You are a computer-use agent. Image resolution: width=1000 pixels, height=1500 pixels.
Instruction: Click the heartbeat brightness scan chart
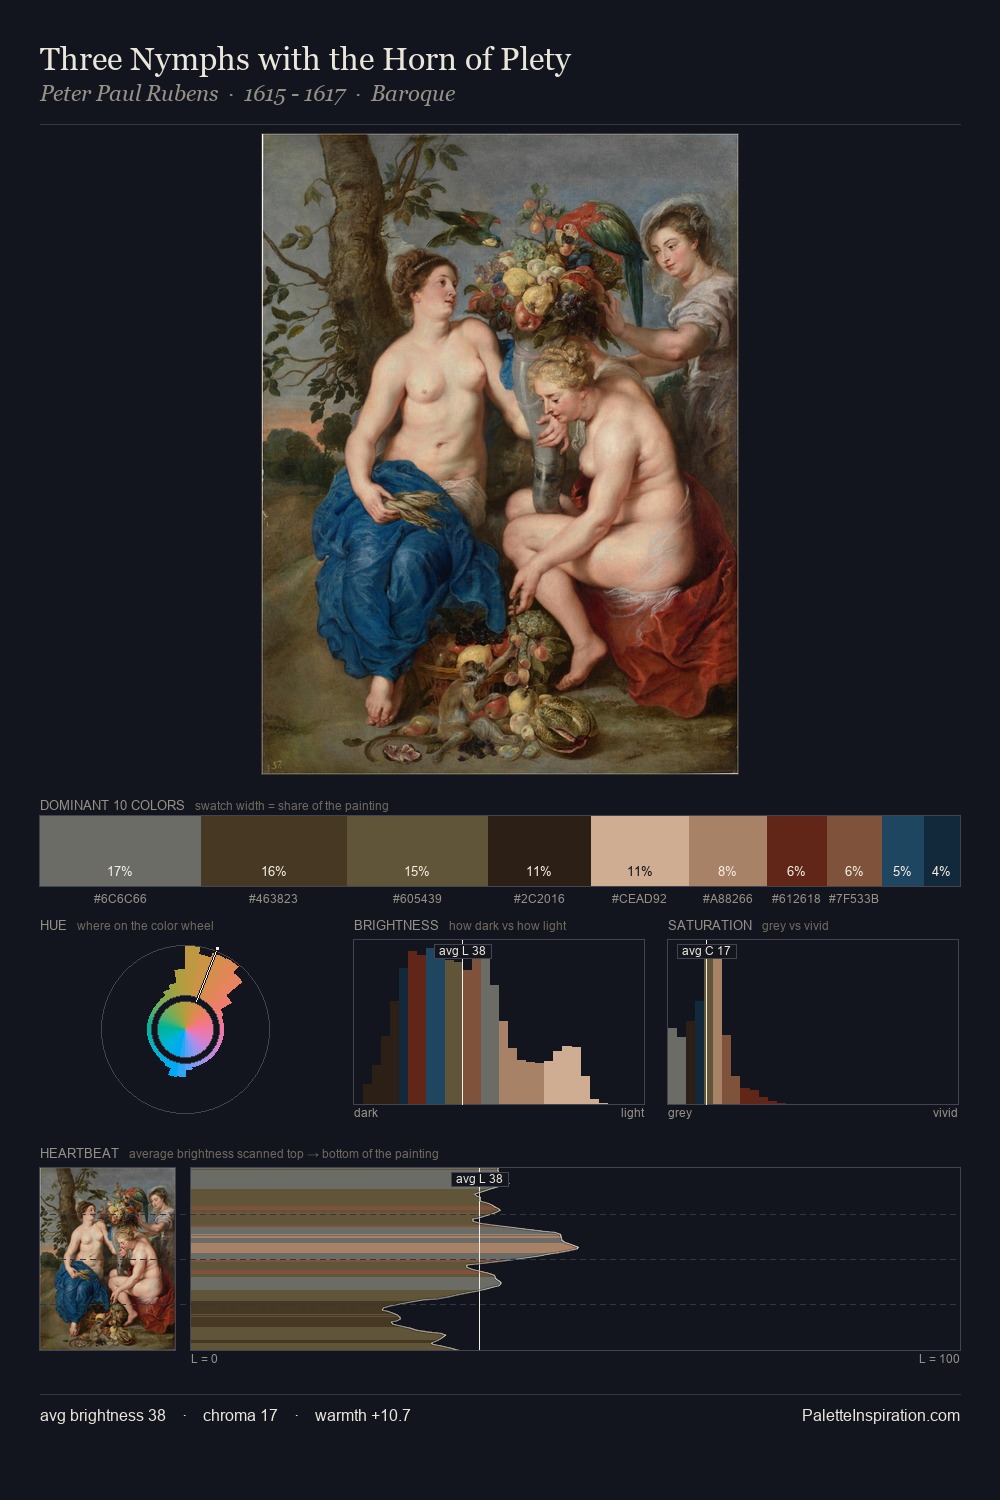coord(575,1259)
